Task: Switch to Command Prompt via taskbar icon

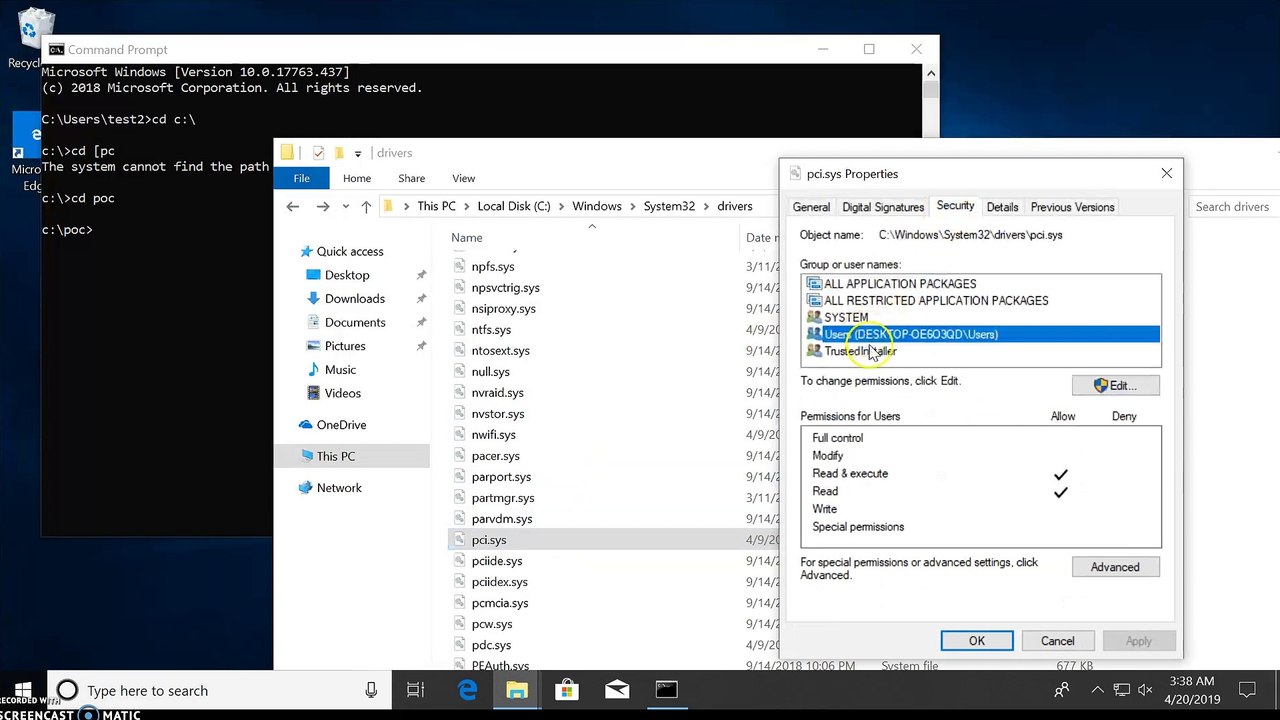Action: 667,690
